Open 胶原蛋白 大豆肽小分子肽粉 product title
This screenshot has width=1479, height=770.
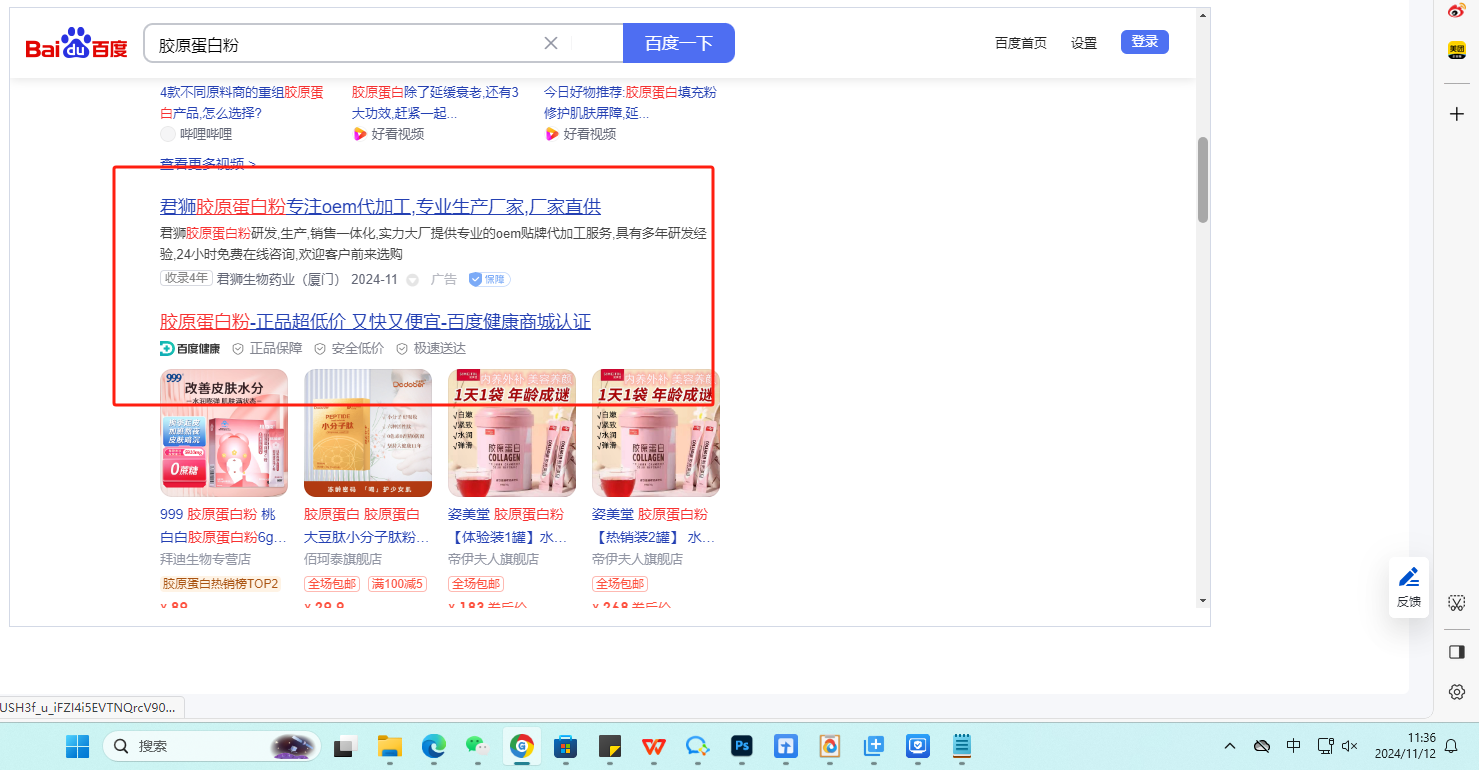pyautogui.click(x=366, y=525)
